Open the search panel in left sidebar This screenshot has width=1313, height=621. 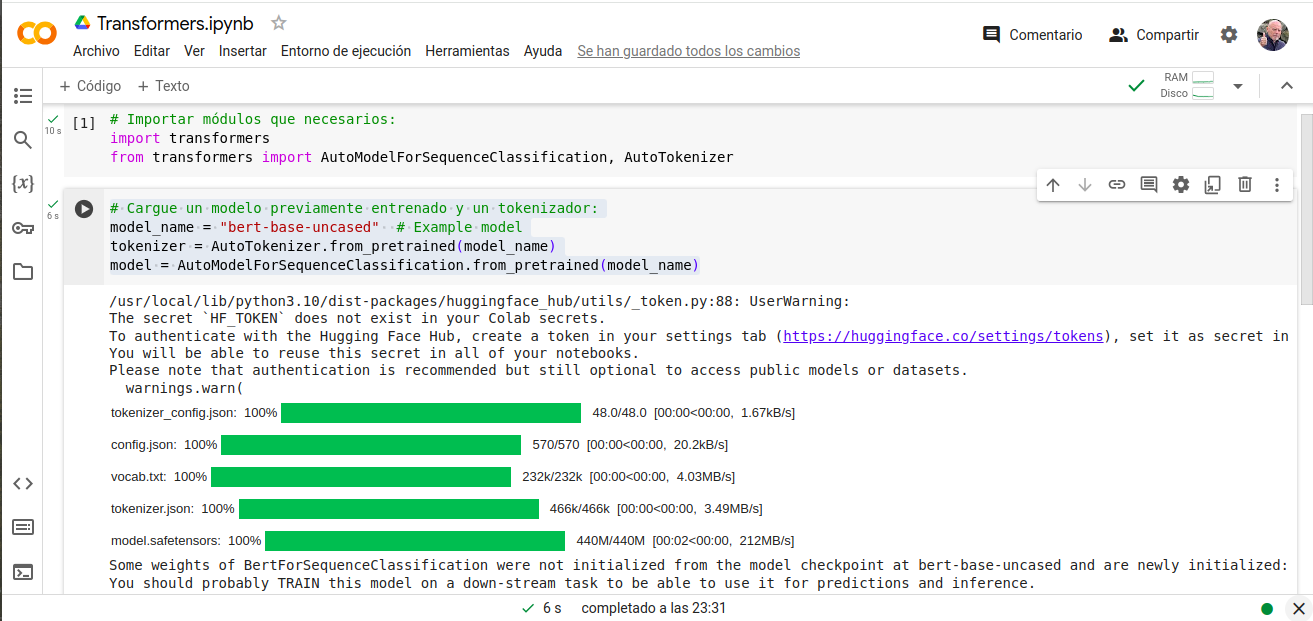tap(22, 140)
